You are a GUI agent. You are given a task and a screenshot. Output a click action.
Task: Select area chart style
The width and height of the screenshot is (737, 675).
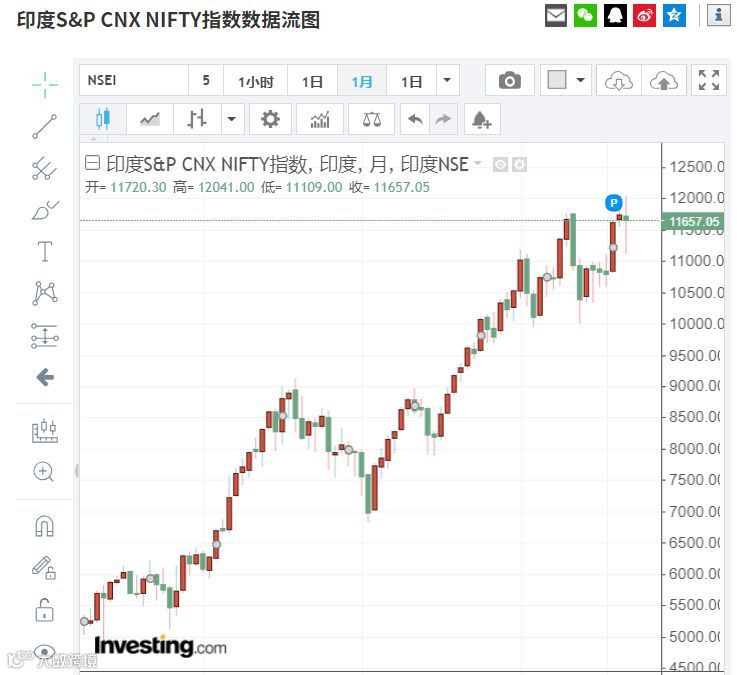click(150, 119)
